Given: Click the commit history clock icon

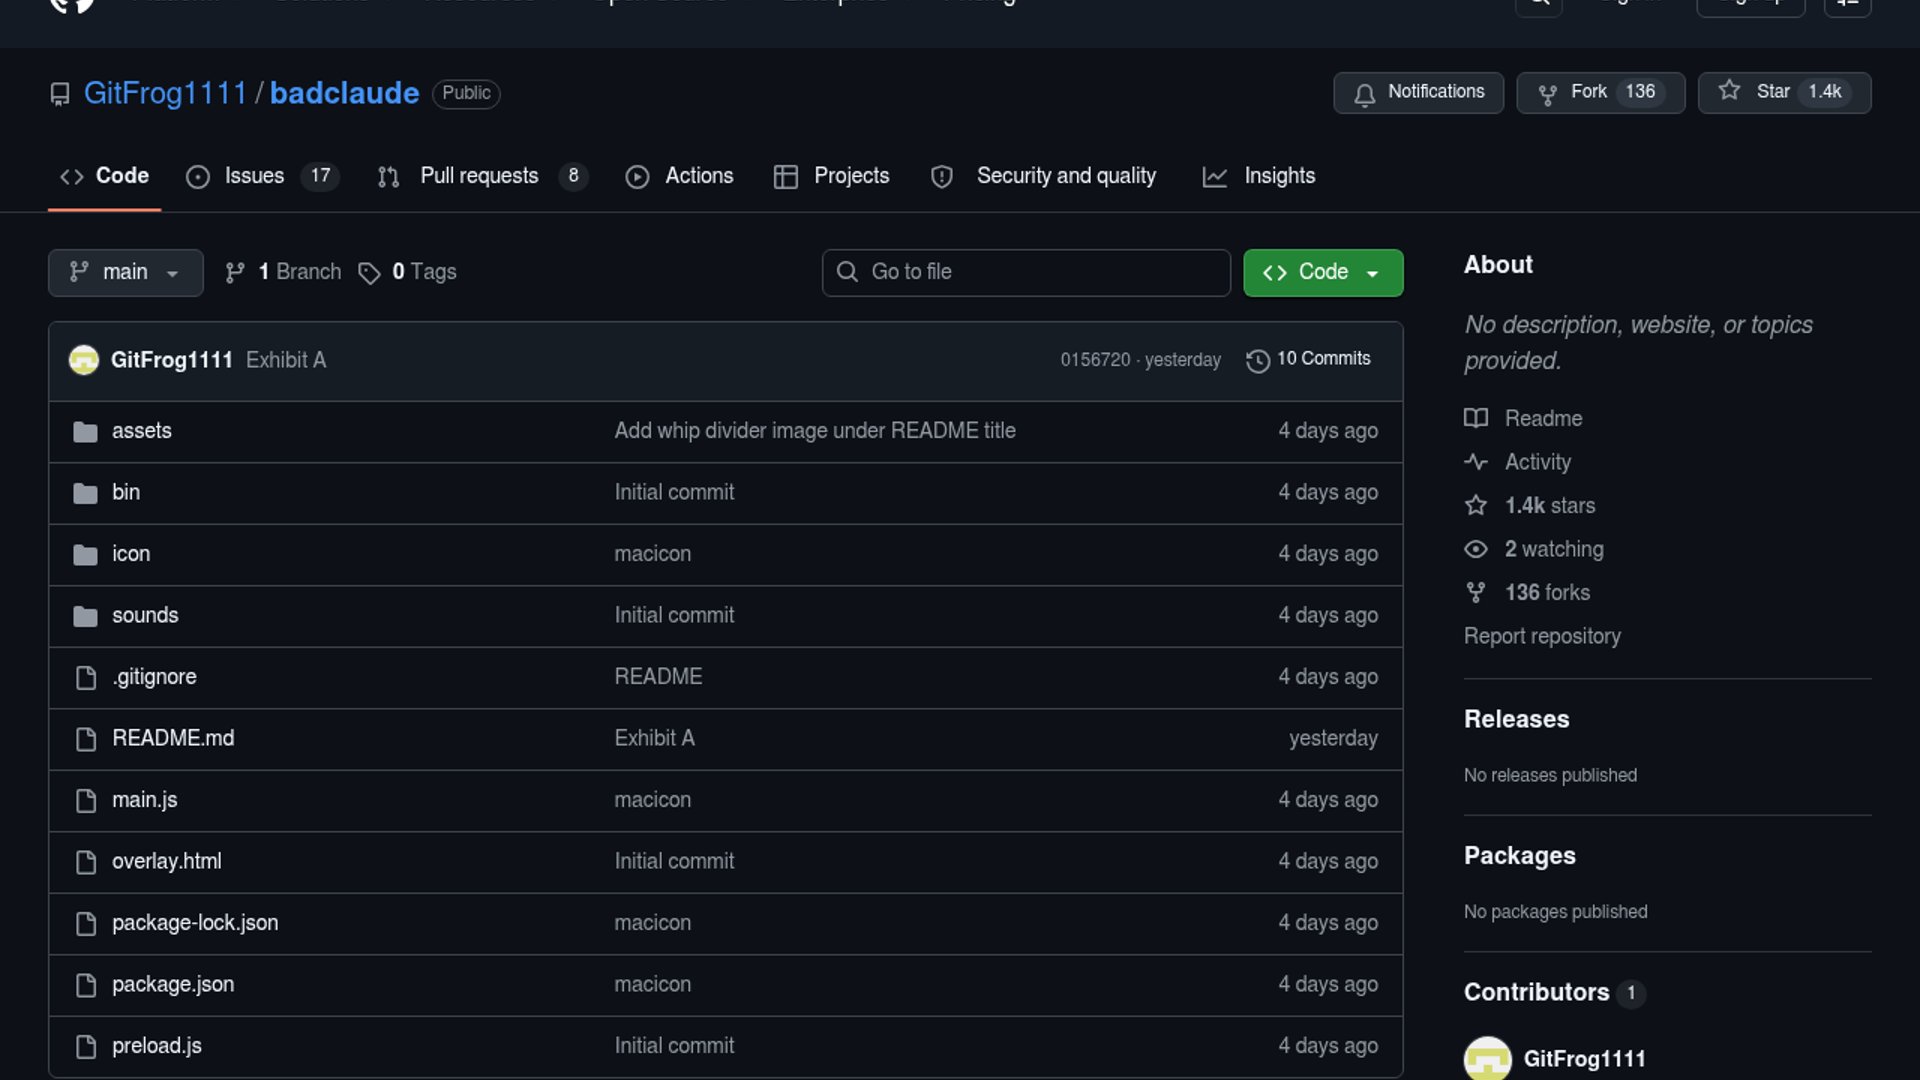Looking at the screenshot, I should 1257,360.
